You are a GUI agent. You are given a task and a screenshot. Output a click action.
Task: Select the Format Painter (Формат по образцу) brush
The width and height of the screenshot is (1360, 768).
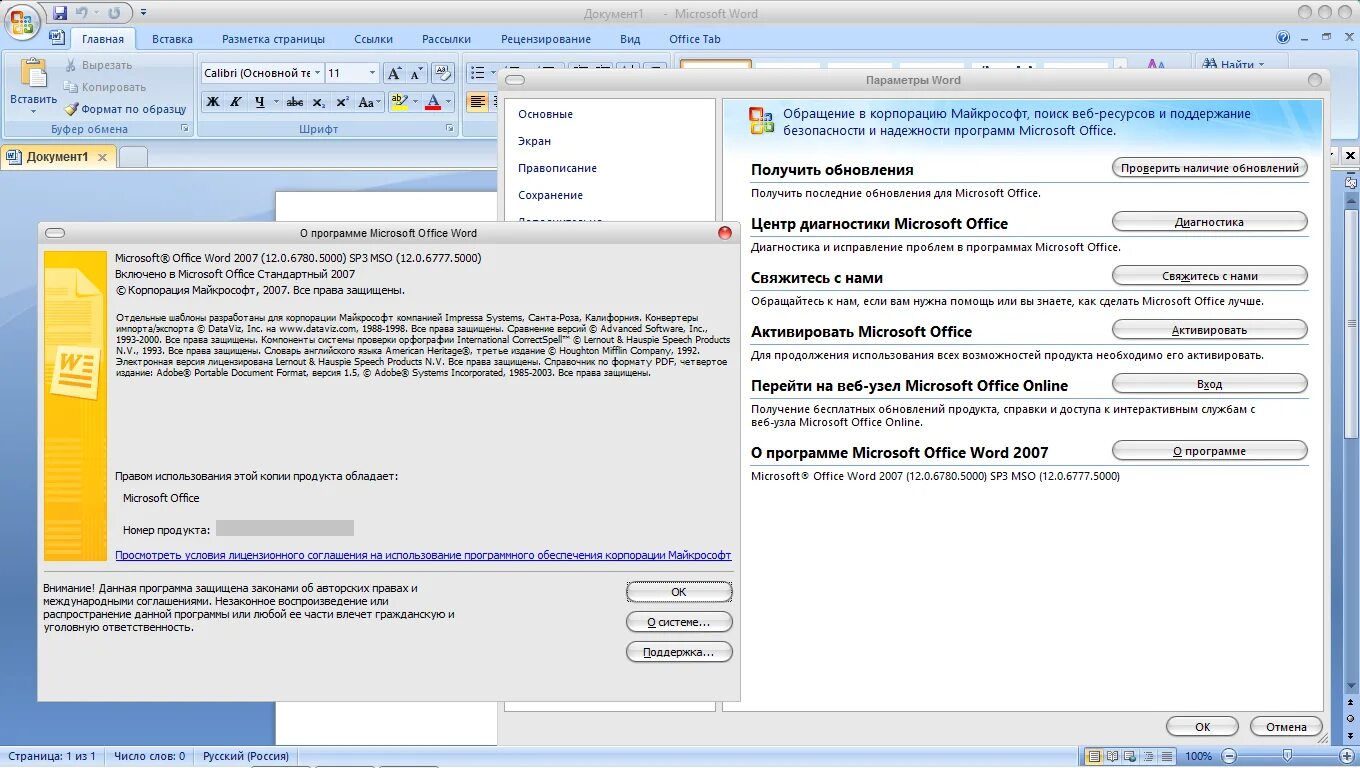71,109
